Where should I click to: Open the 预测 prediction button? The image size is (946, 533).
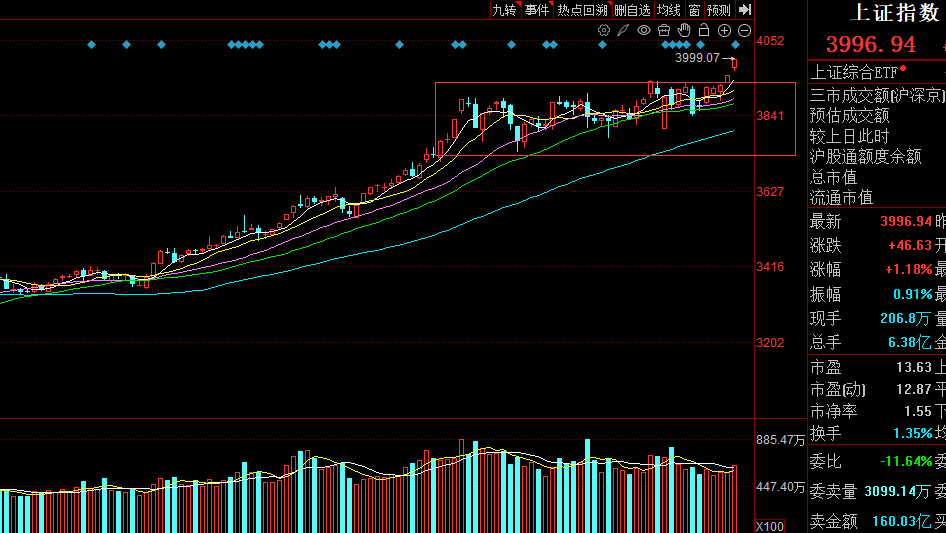tap(719, 10)
